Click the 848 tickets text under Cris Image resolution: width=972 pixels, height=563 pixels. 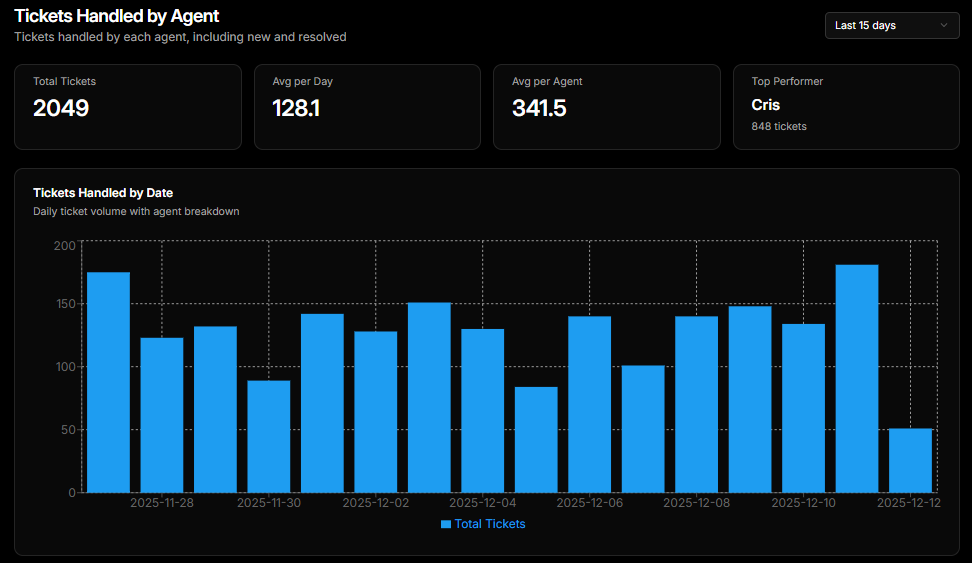pyautogui.click(x=779, y=127)
